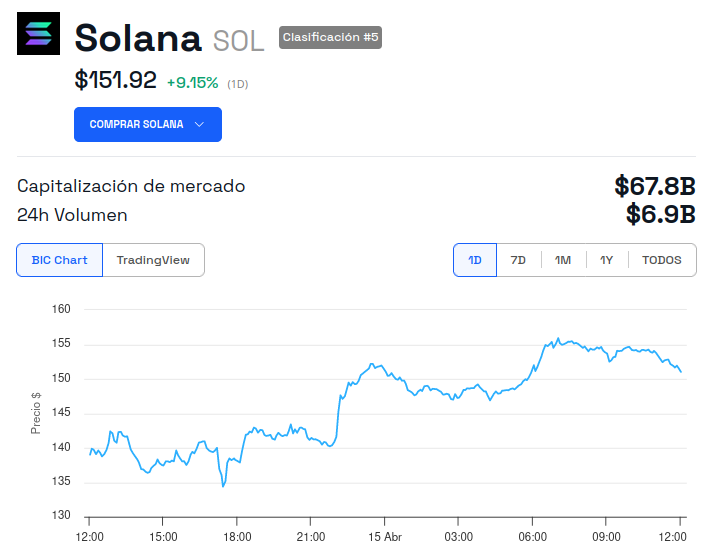Choose the 1Y time range
This screenshot has width=715, height=550.
(x=606, y=260)
